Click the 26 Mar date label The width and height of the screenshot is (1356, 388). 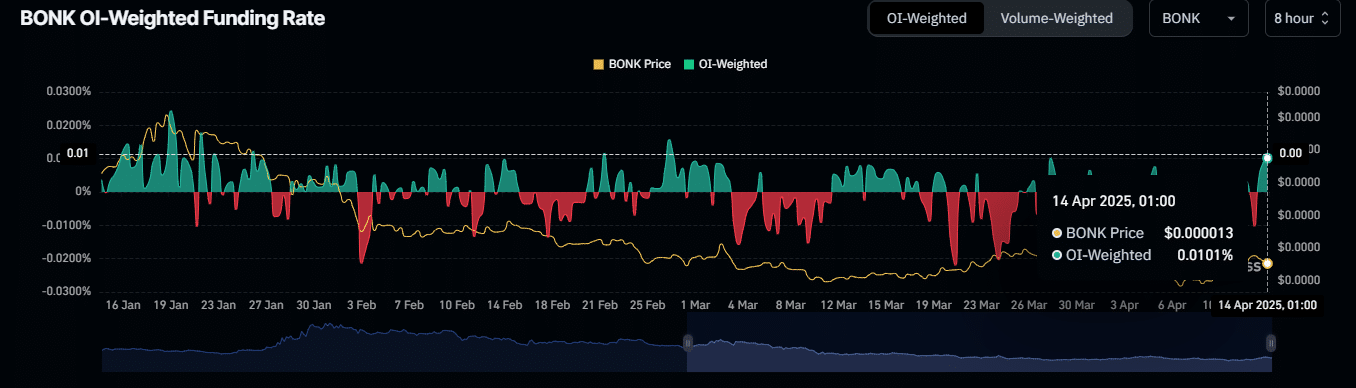pyautogui.click(x=1030, y=305)
